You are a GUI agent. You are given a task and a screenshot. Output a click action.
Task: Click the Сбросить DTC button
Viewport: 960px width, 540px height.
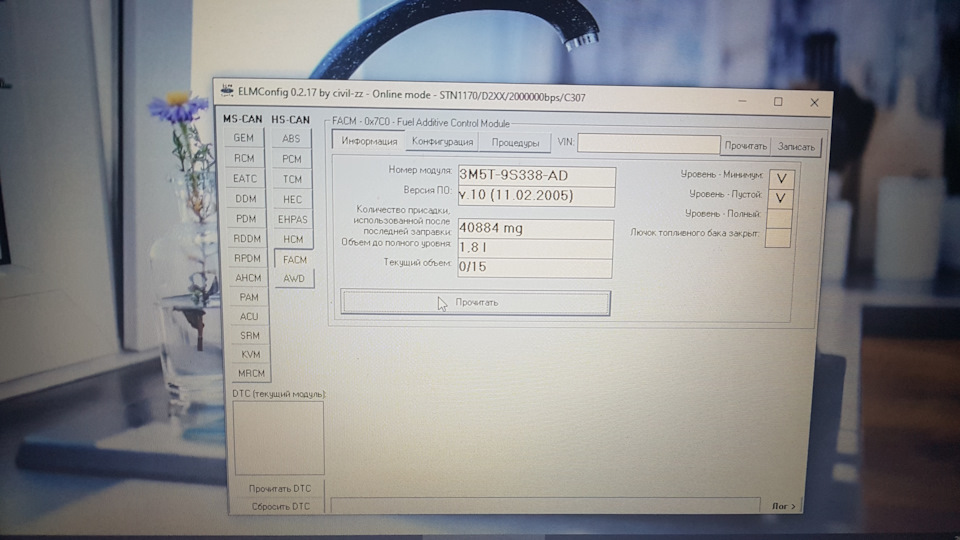pos(280,506)
